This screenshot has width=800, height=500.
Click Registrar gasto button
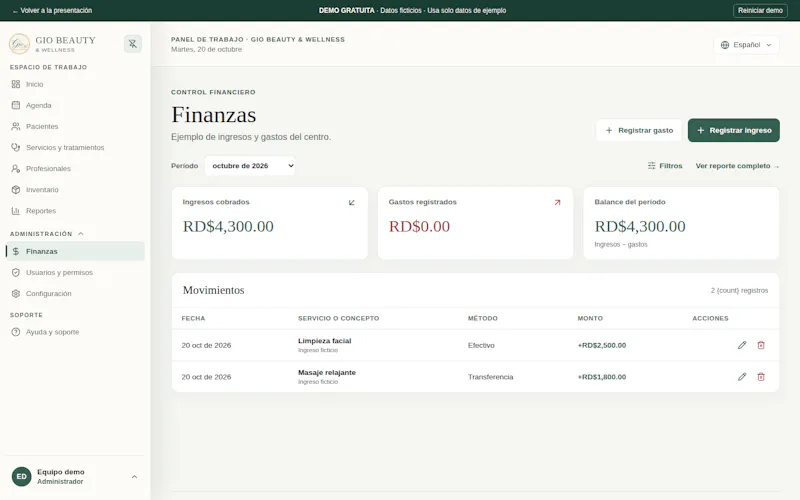[639, 130]
